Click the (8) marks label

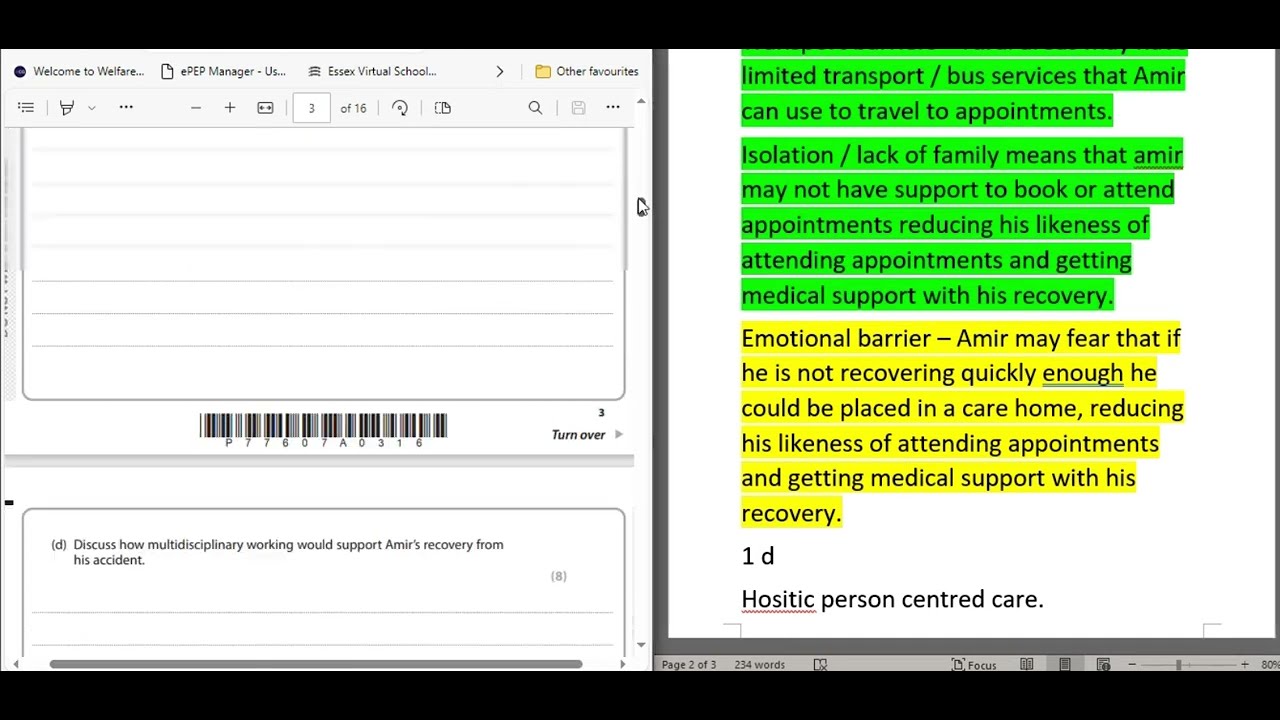click(x=559, y=576)
